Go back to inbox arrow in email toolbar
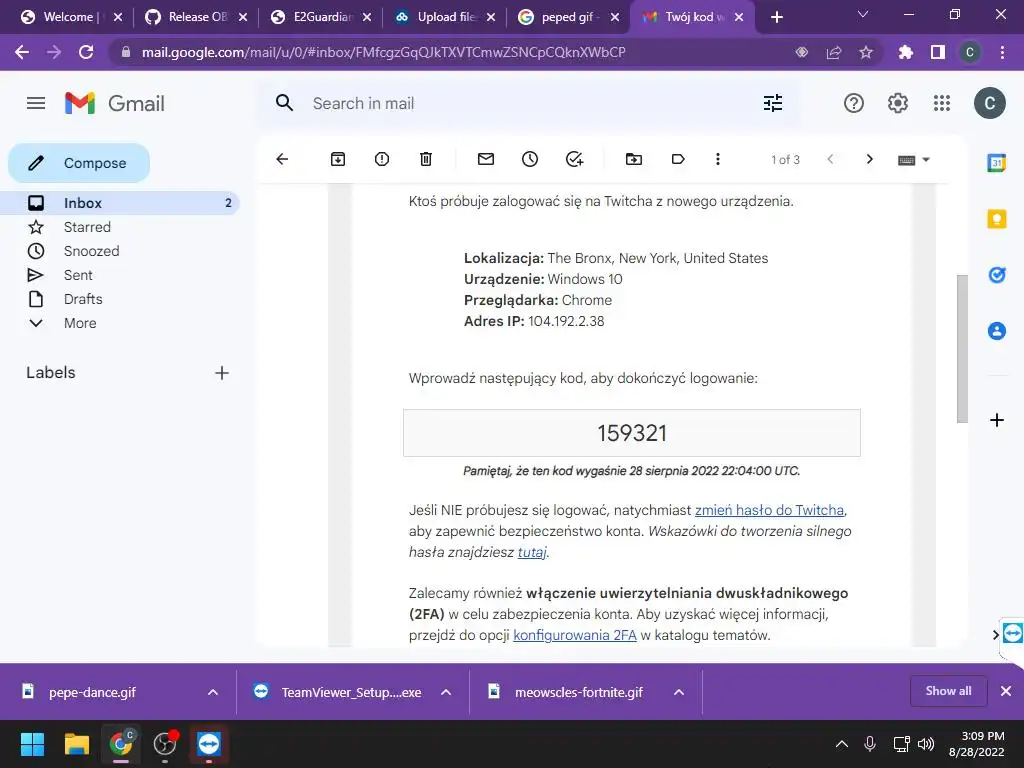This screenshot has height=768, width=1024. (282, 159)
